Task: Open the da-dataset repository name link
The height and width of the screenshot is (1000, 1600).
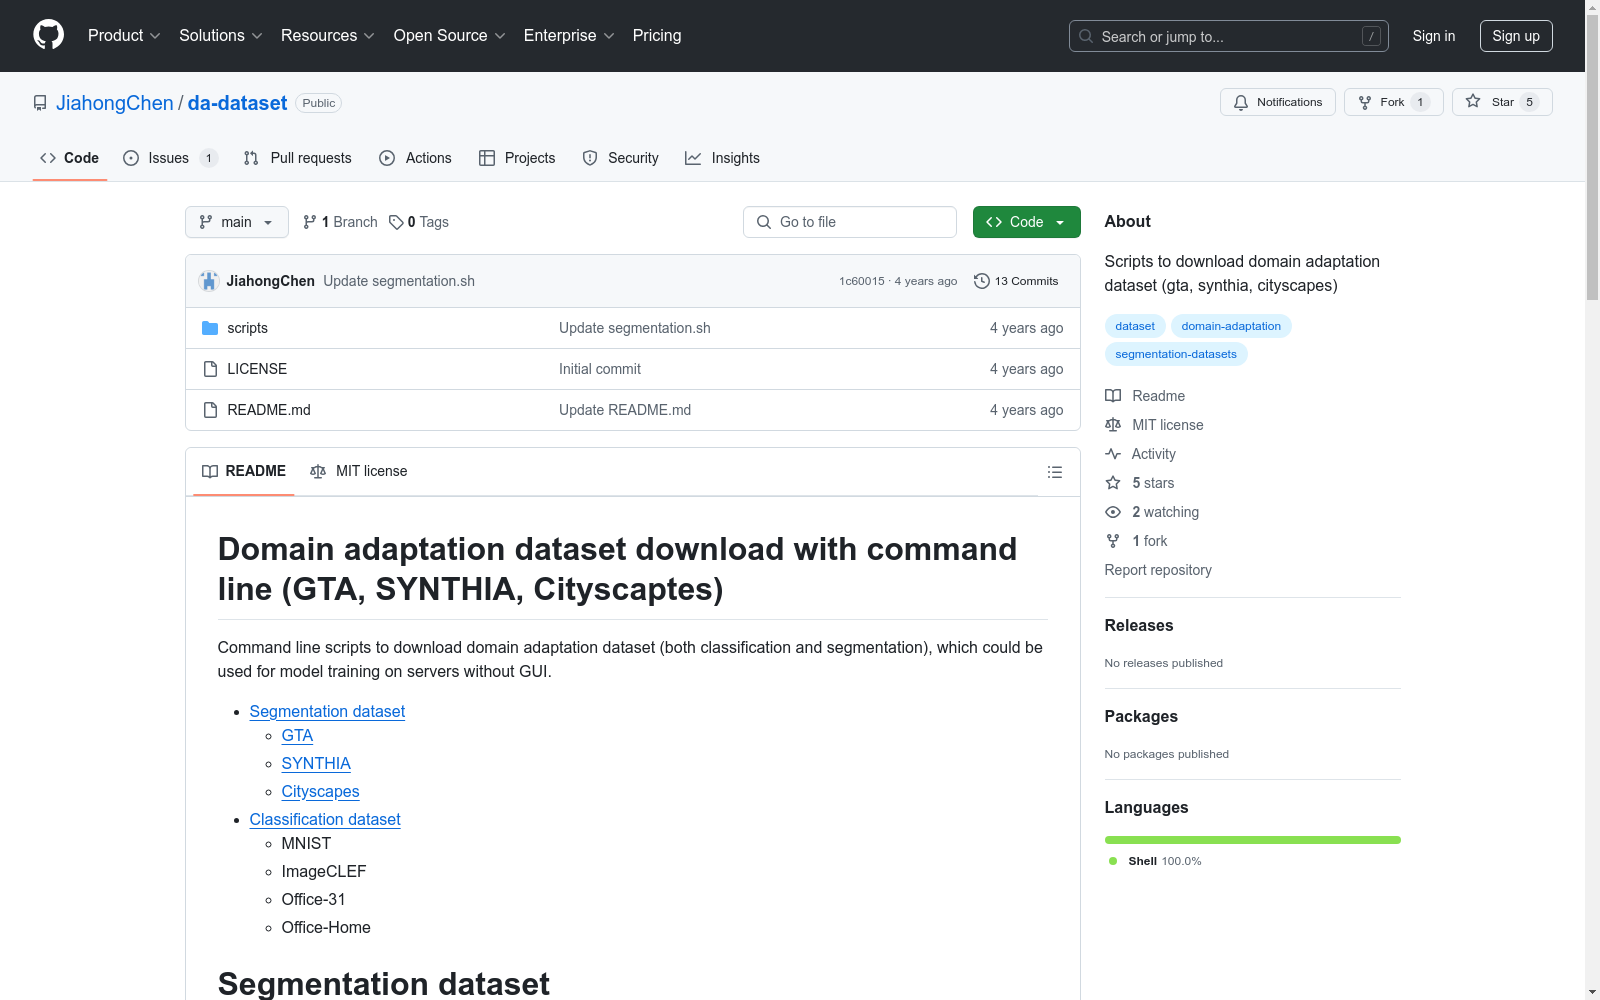Action: click(237, 103)
